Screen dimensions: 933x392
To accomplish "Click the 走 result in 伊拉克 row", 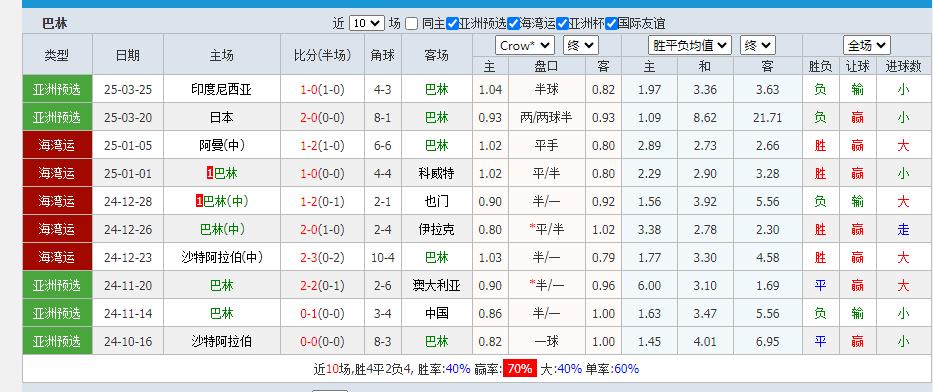I will [x=903, y=230].
